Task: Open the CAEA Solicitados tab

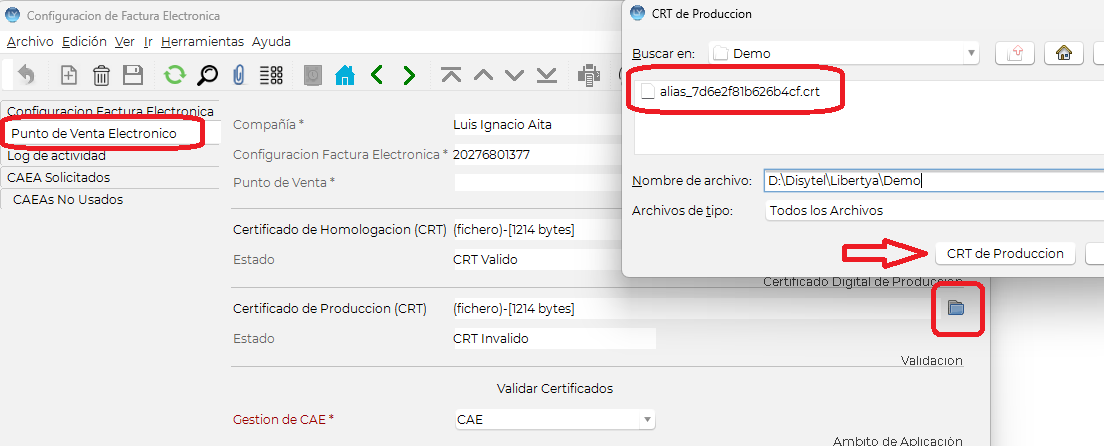Action: tap(111, 178)
